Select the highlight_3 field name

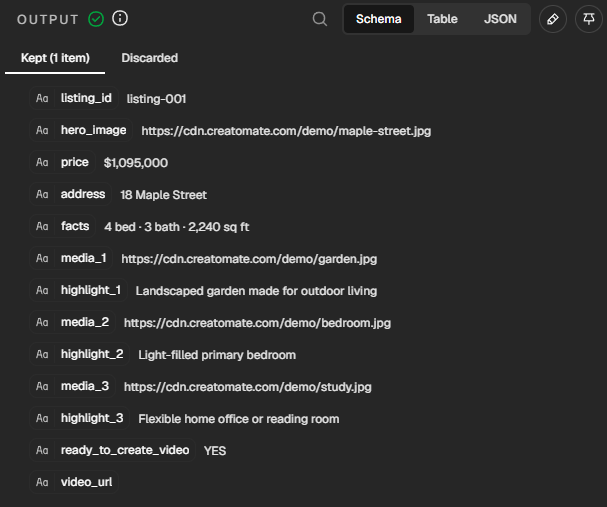(x=92, y=418)
